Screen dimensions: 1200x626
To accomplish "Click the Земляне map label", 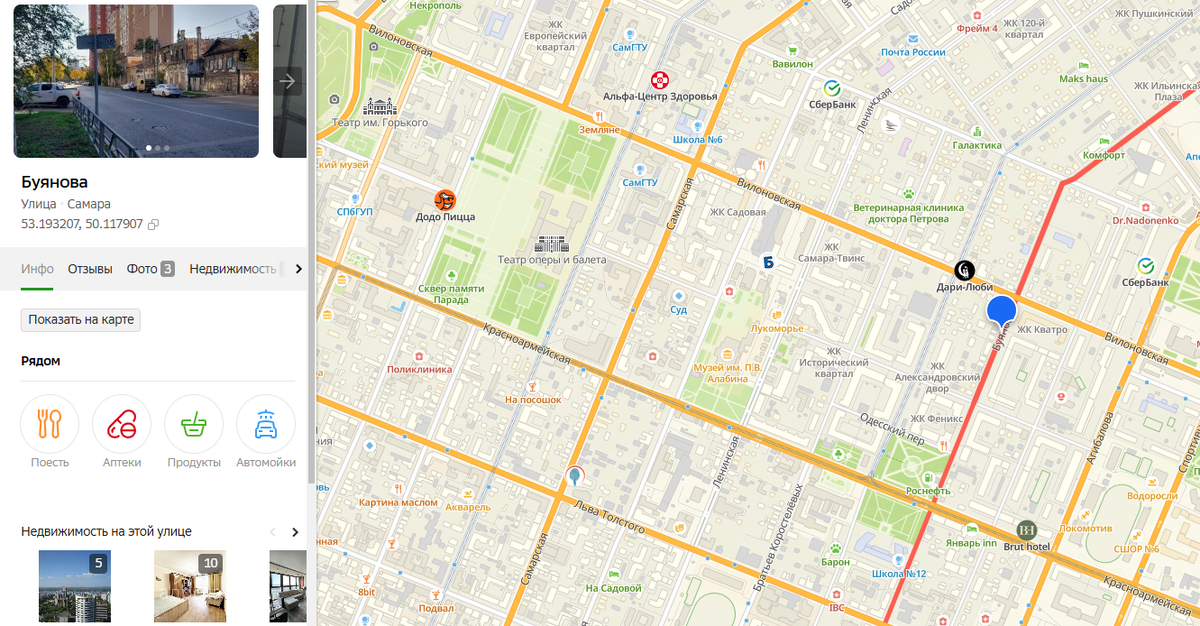I will (x=600, y=130).
